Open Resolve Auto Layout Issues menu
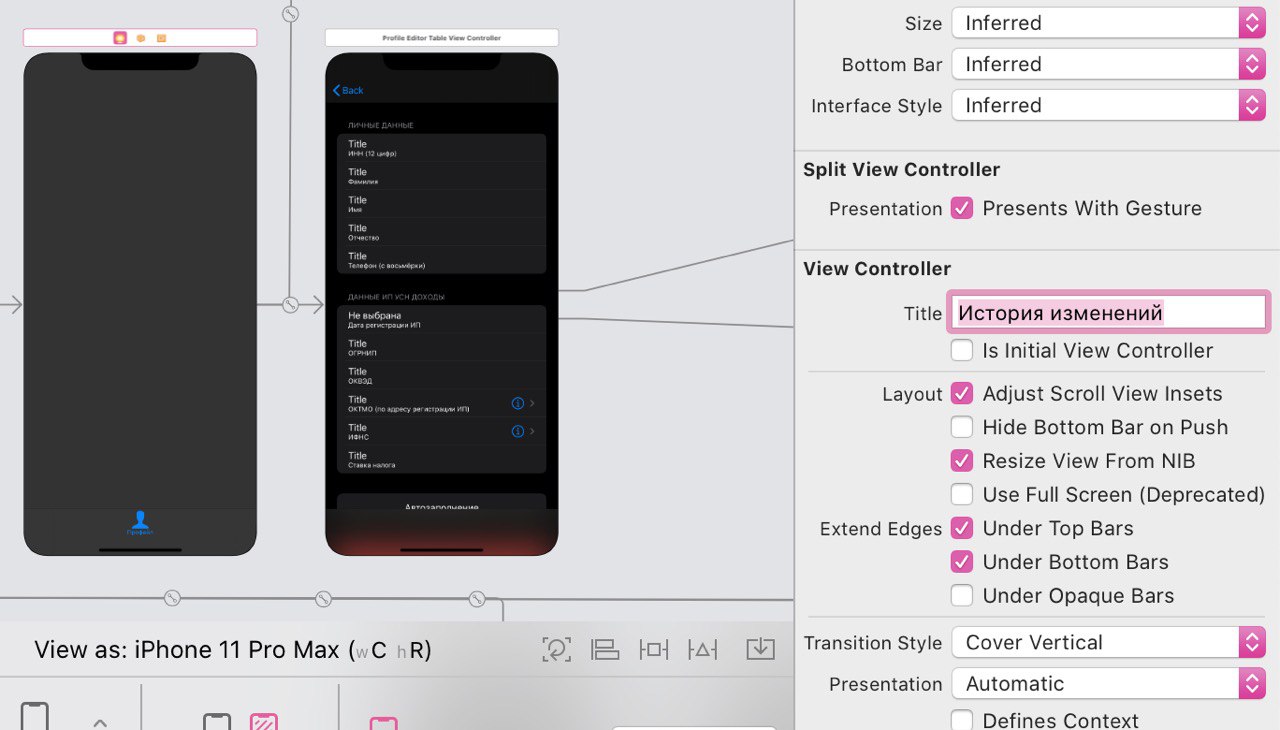Image resolution: width=1280 pixels, height=730 pixels. pos(703,649)
